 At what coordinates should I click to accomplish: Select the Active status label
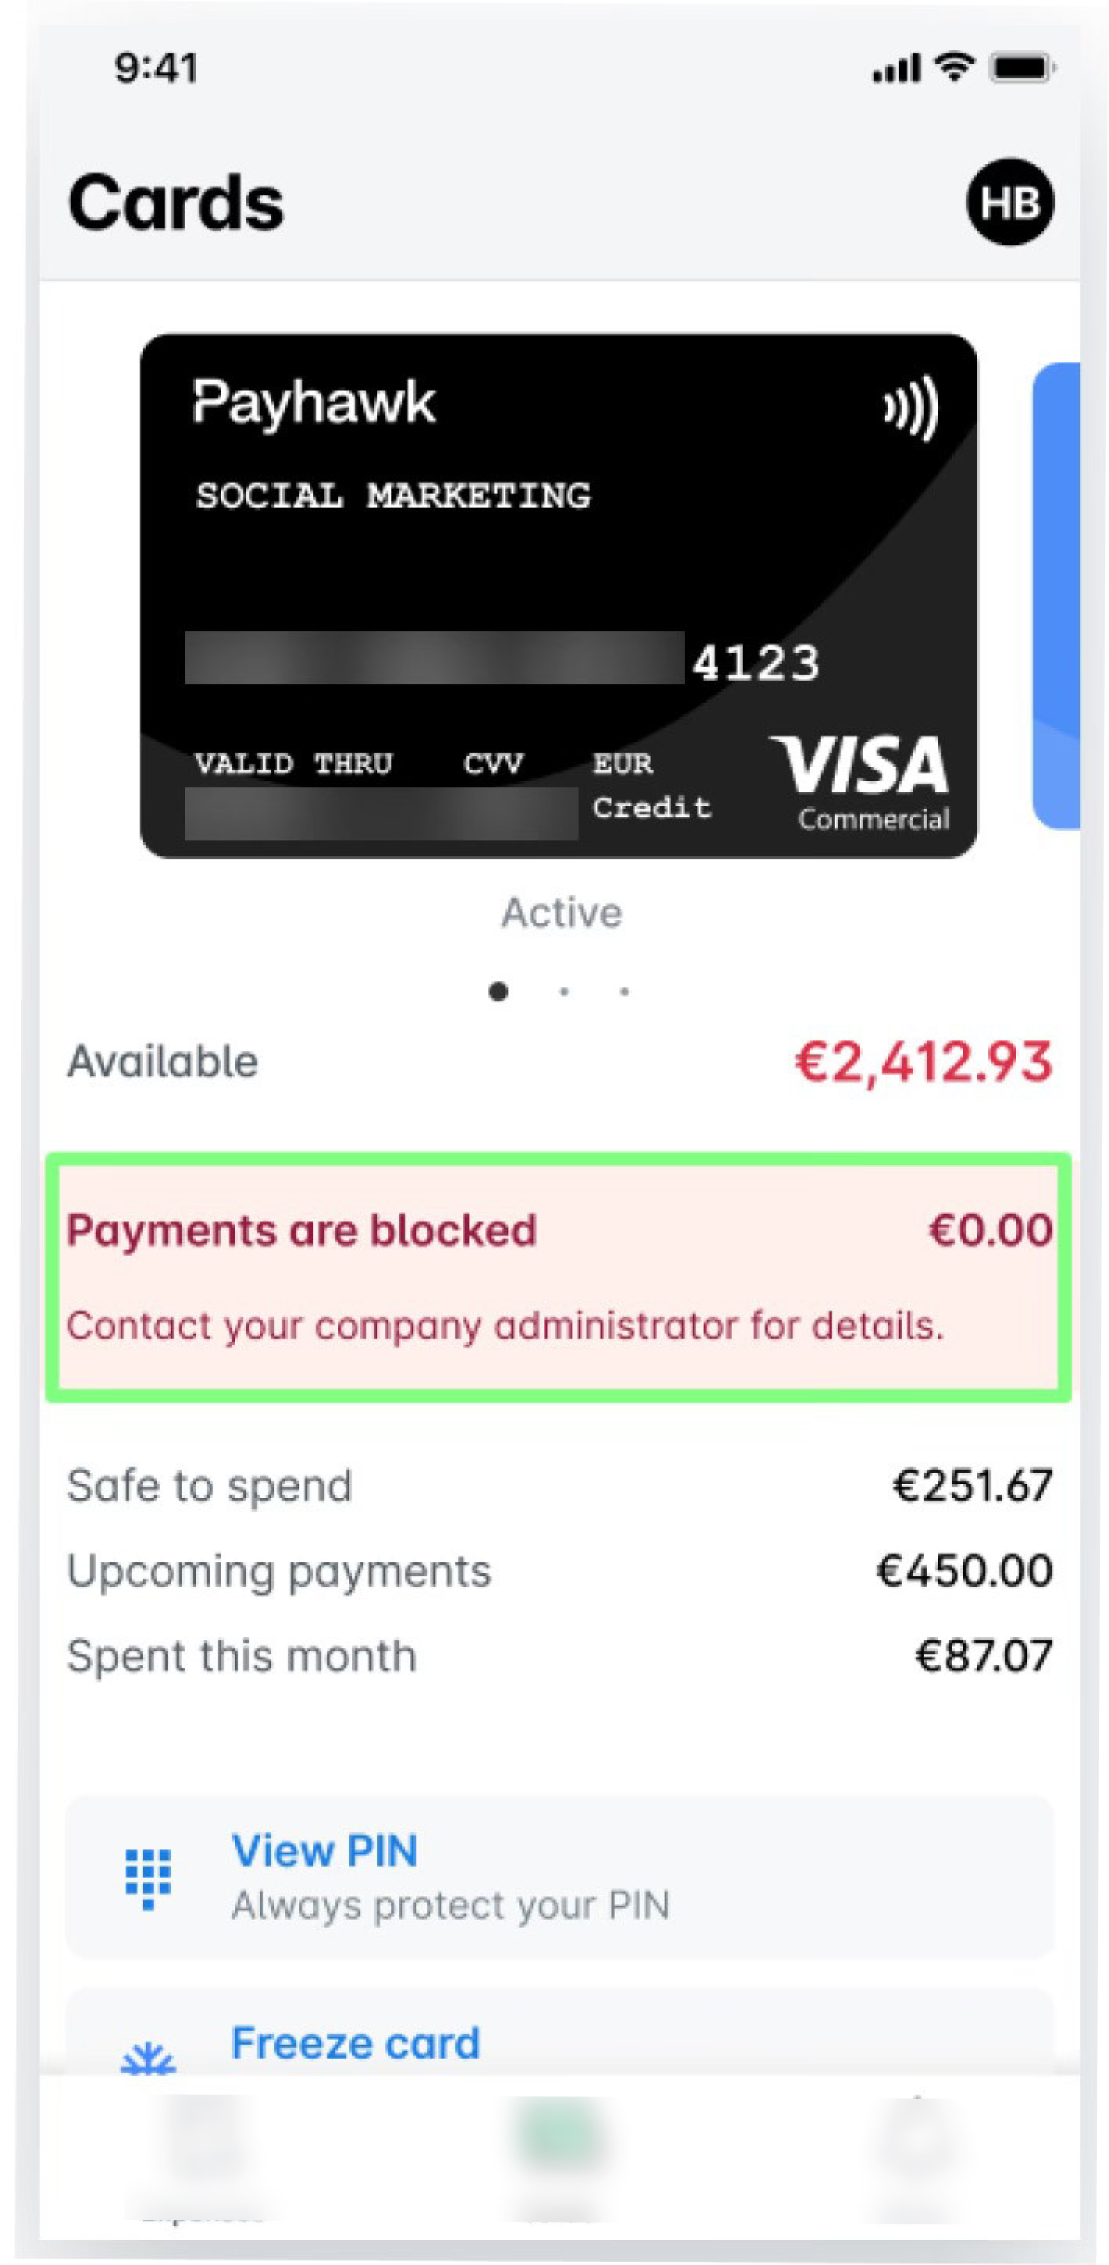tap(562, 911)
